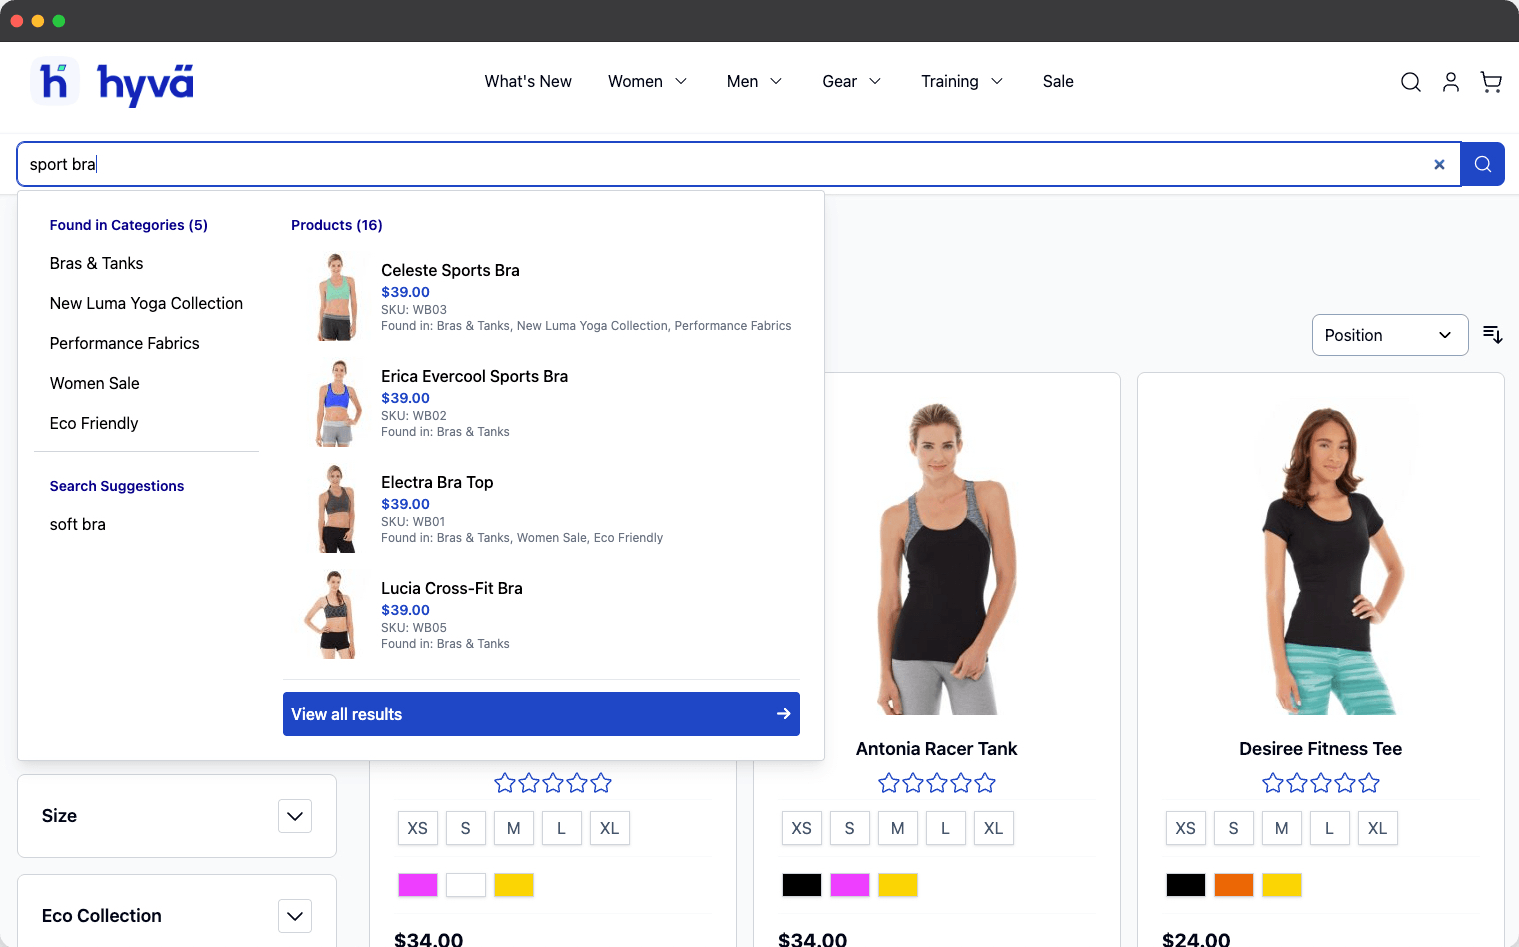Select size L for Antonia Racer Tank
The image size is (1519, 947).
tap(945, 828)
